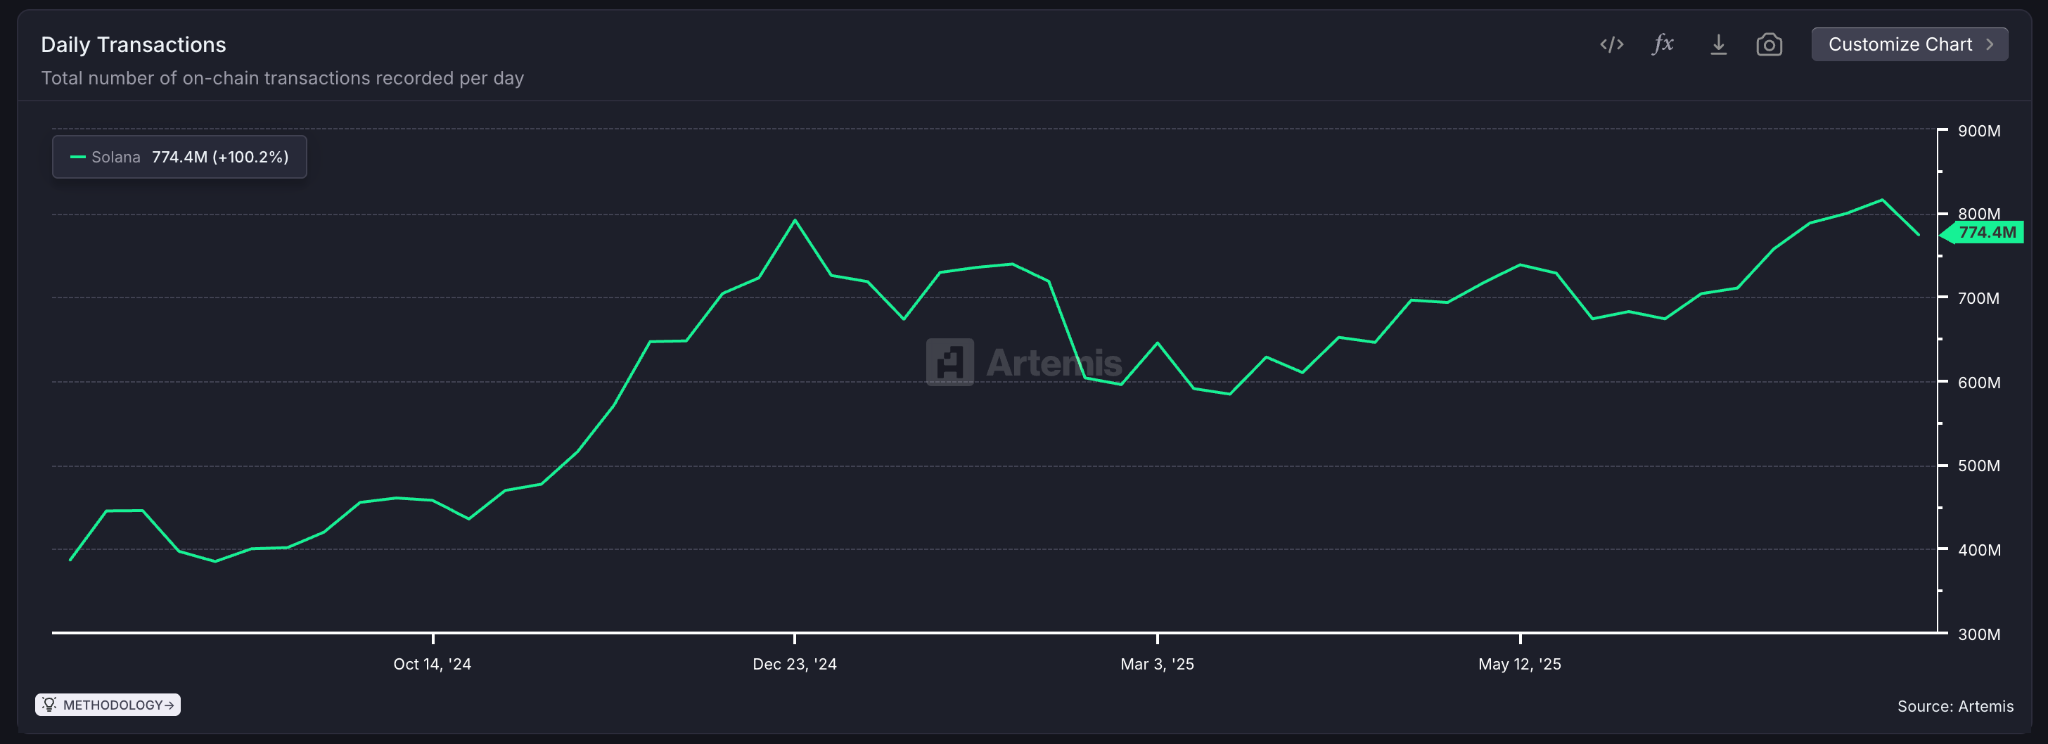Click the green 774.4M value tag arrow
The width and height of the screenshot is (2048, 744).
pos(1946,233)
